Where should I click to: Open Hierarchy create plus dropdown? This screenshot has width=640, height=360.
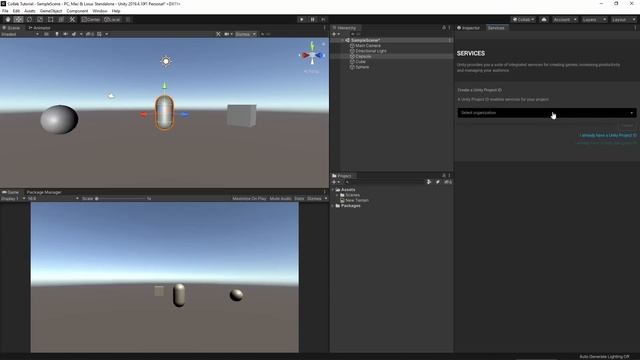[x=336, y=34]
